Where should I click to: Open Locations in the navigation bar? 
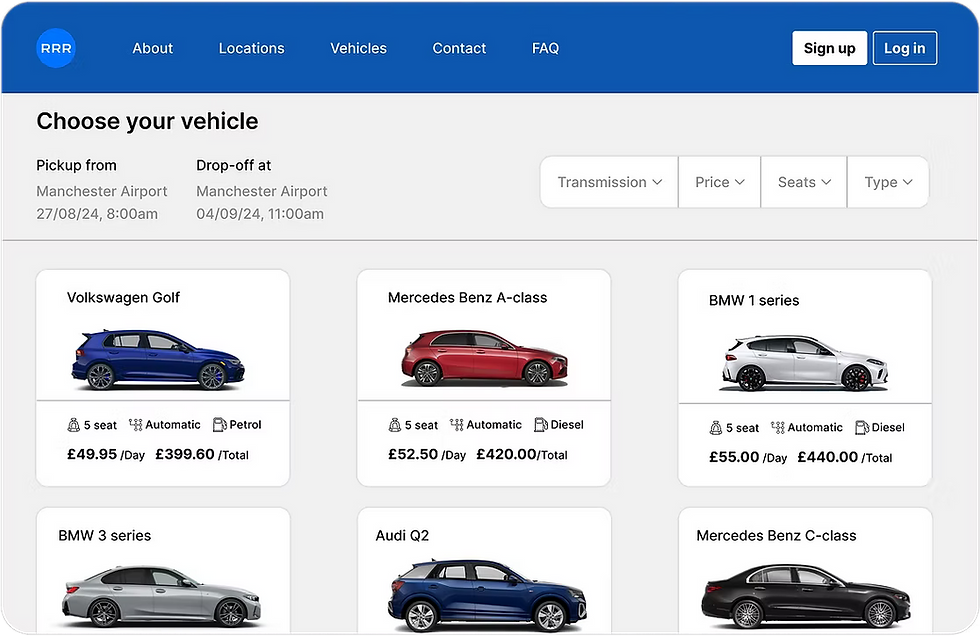[x=251, y=48]
